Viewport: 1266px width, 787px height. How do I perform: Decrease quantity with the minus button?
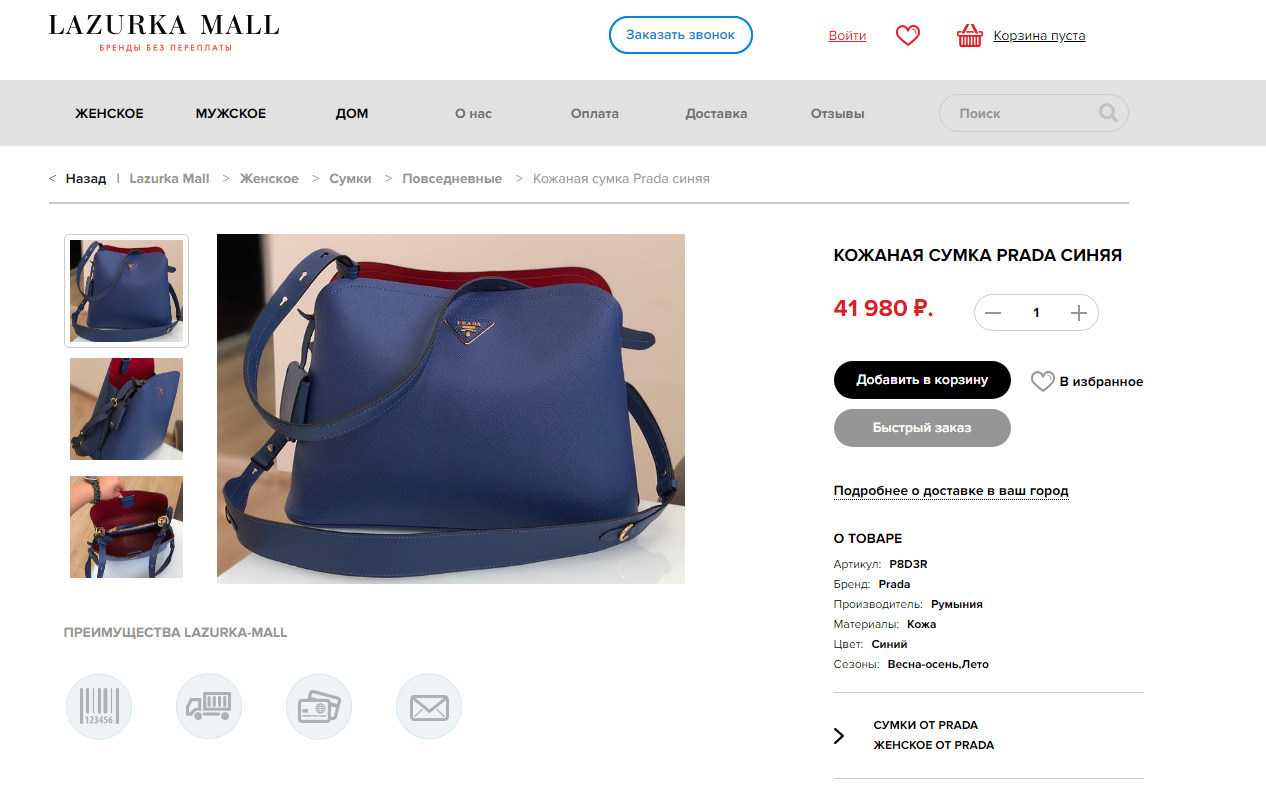pyautogui.click(x=992, y=313)
